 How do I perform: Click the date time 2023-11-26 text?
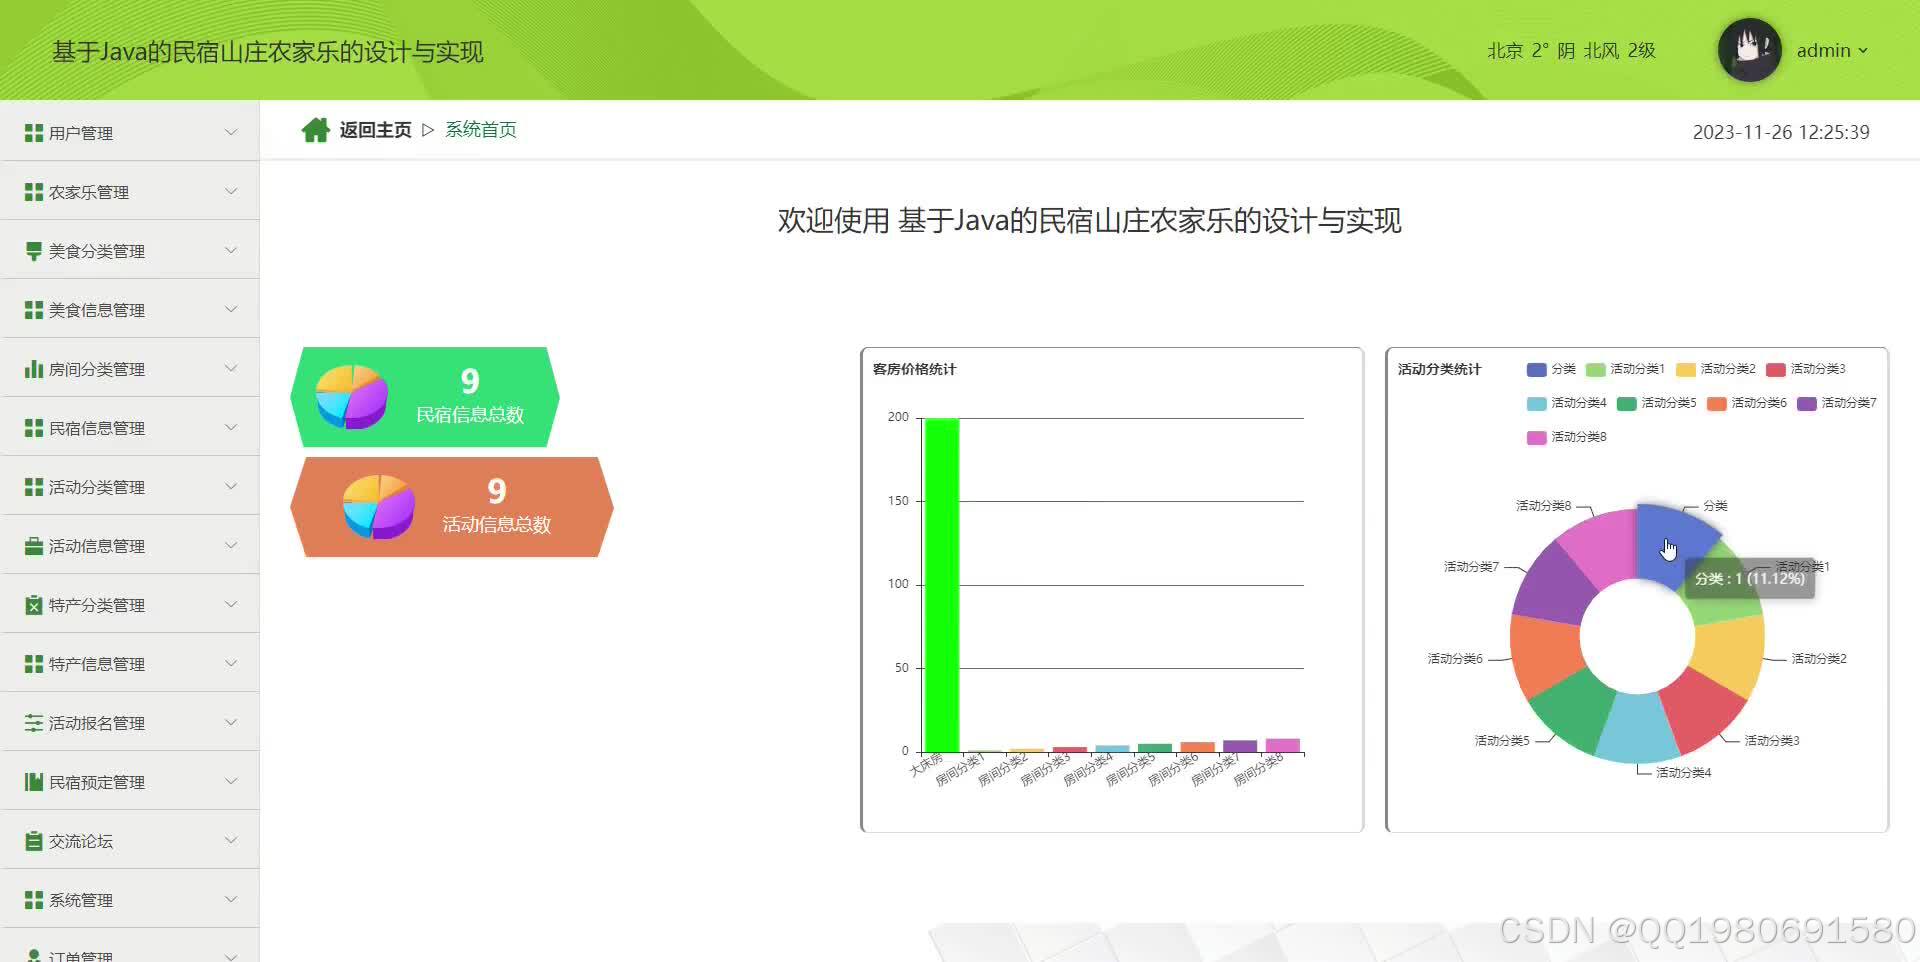tap(1781, 132)
